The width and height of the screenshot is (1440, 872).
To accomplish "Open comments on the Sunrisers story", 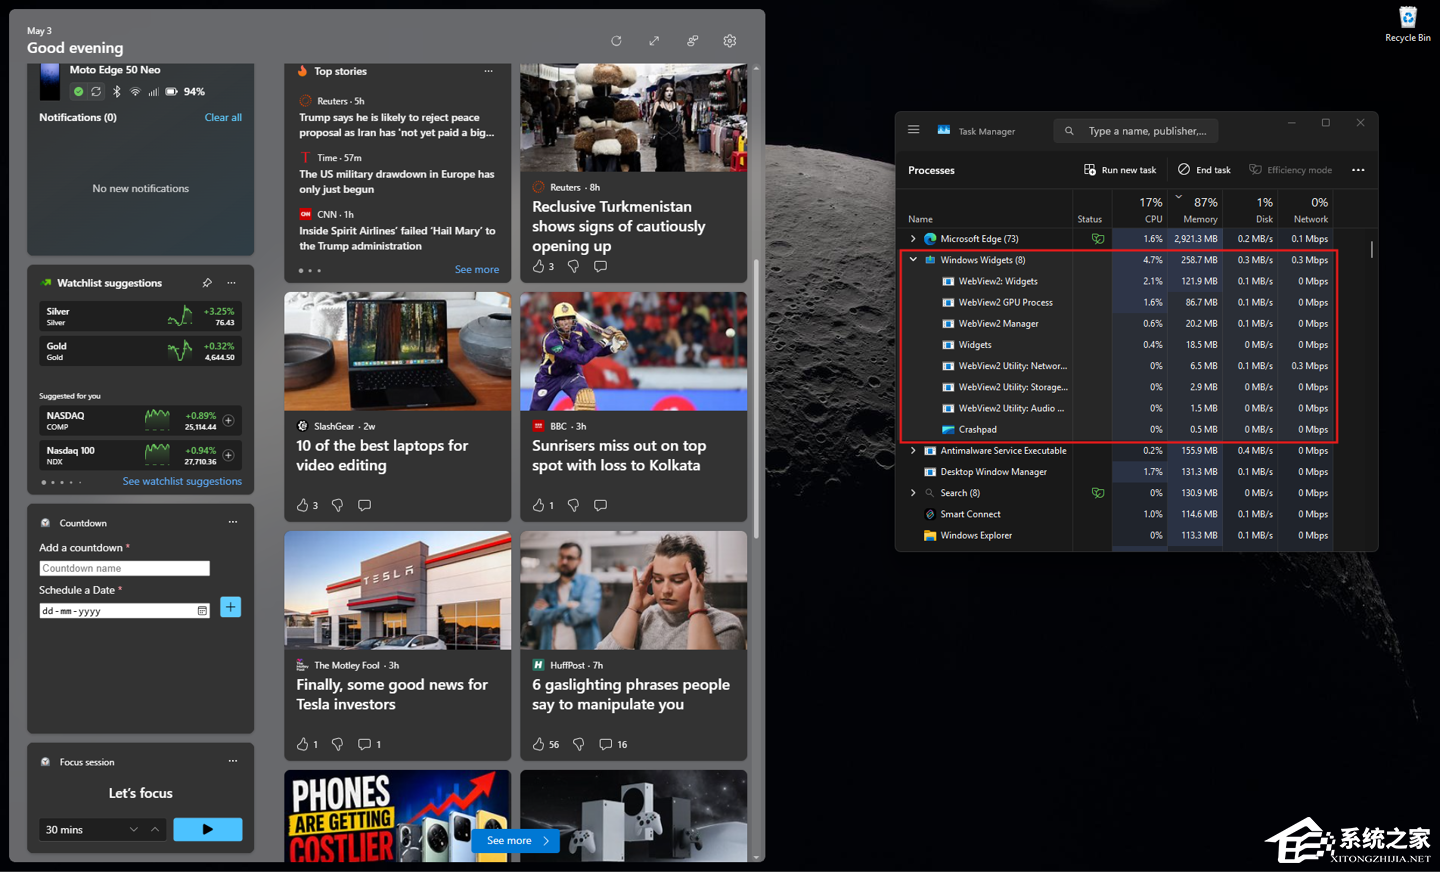I will click(x=600, y=505).
